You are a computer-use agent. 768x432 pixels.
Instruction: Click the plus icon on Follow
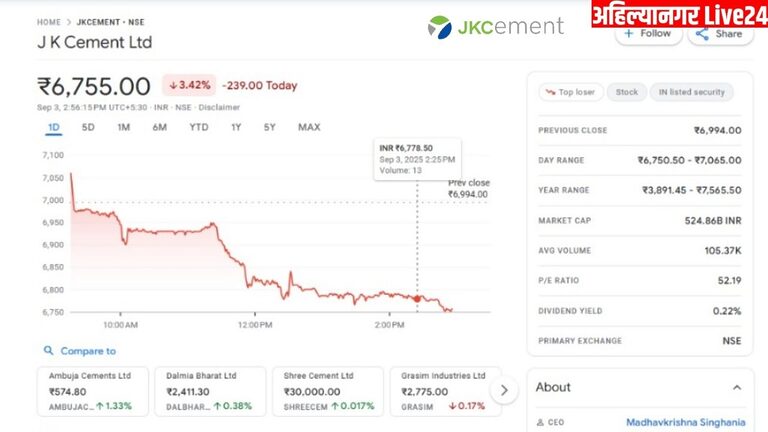pyautogui.click(x=628, y=33)
